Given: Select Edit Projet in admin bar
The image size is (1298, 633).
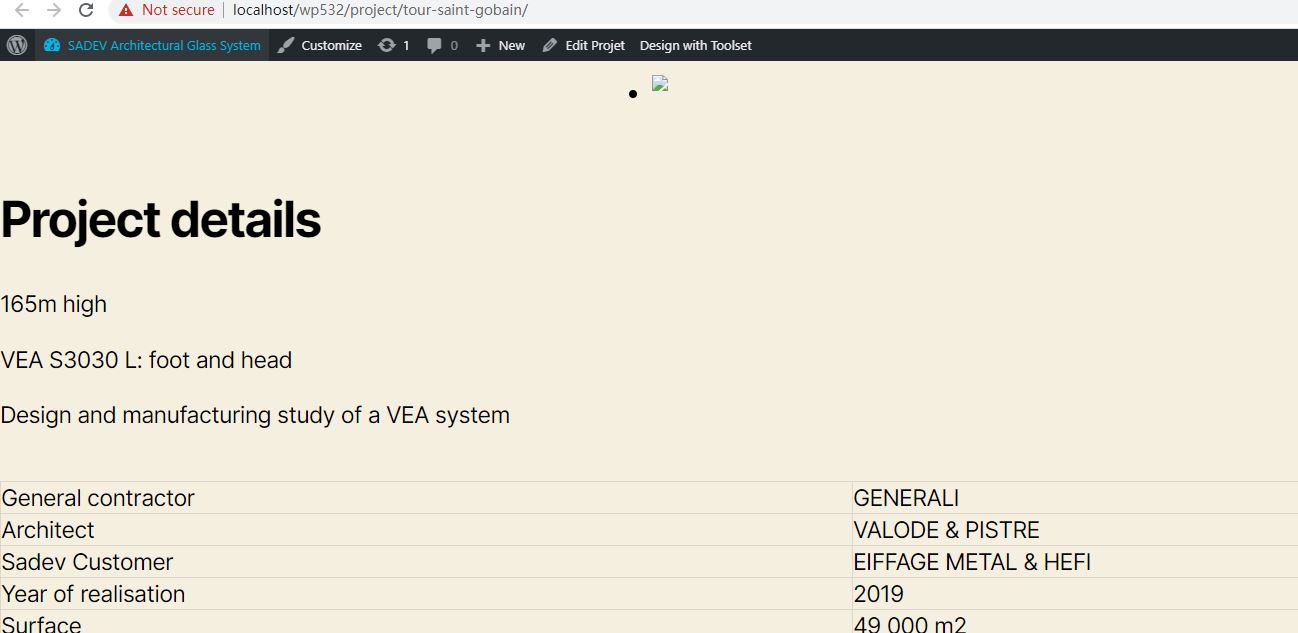Looking at the screenshot, I should (583, 45).
